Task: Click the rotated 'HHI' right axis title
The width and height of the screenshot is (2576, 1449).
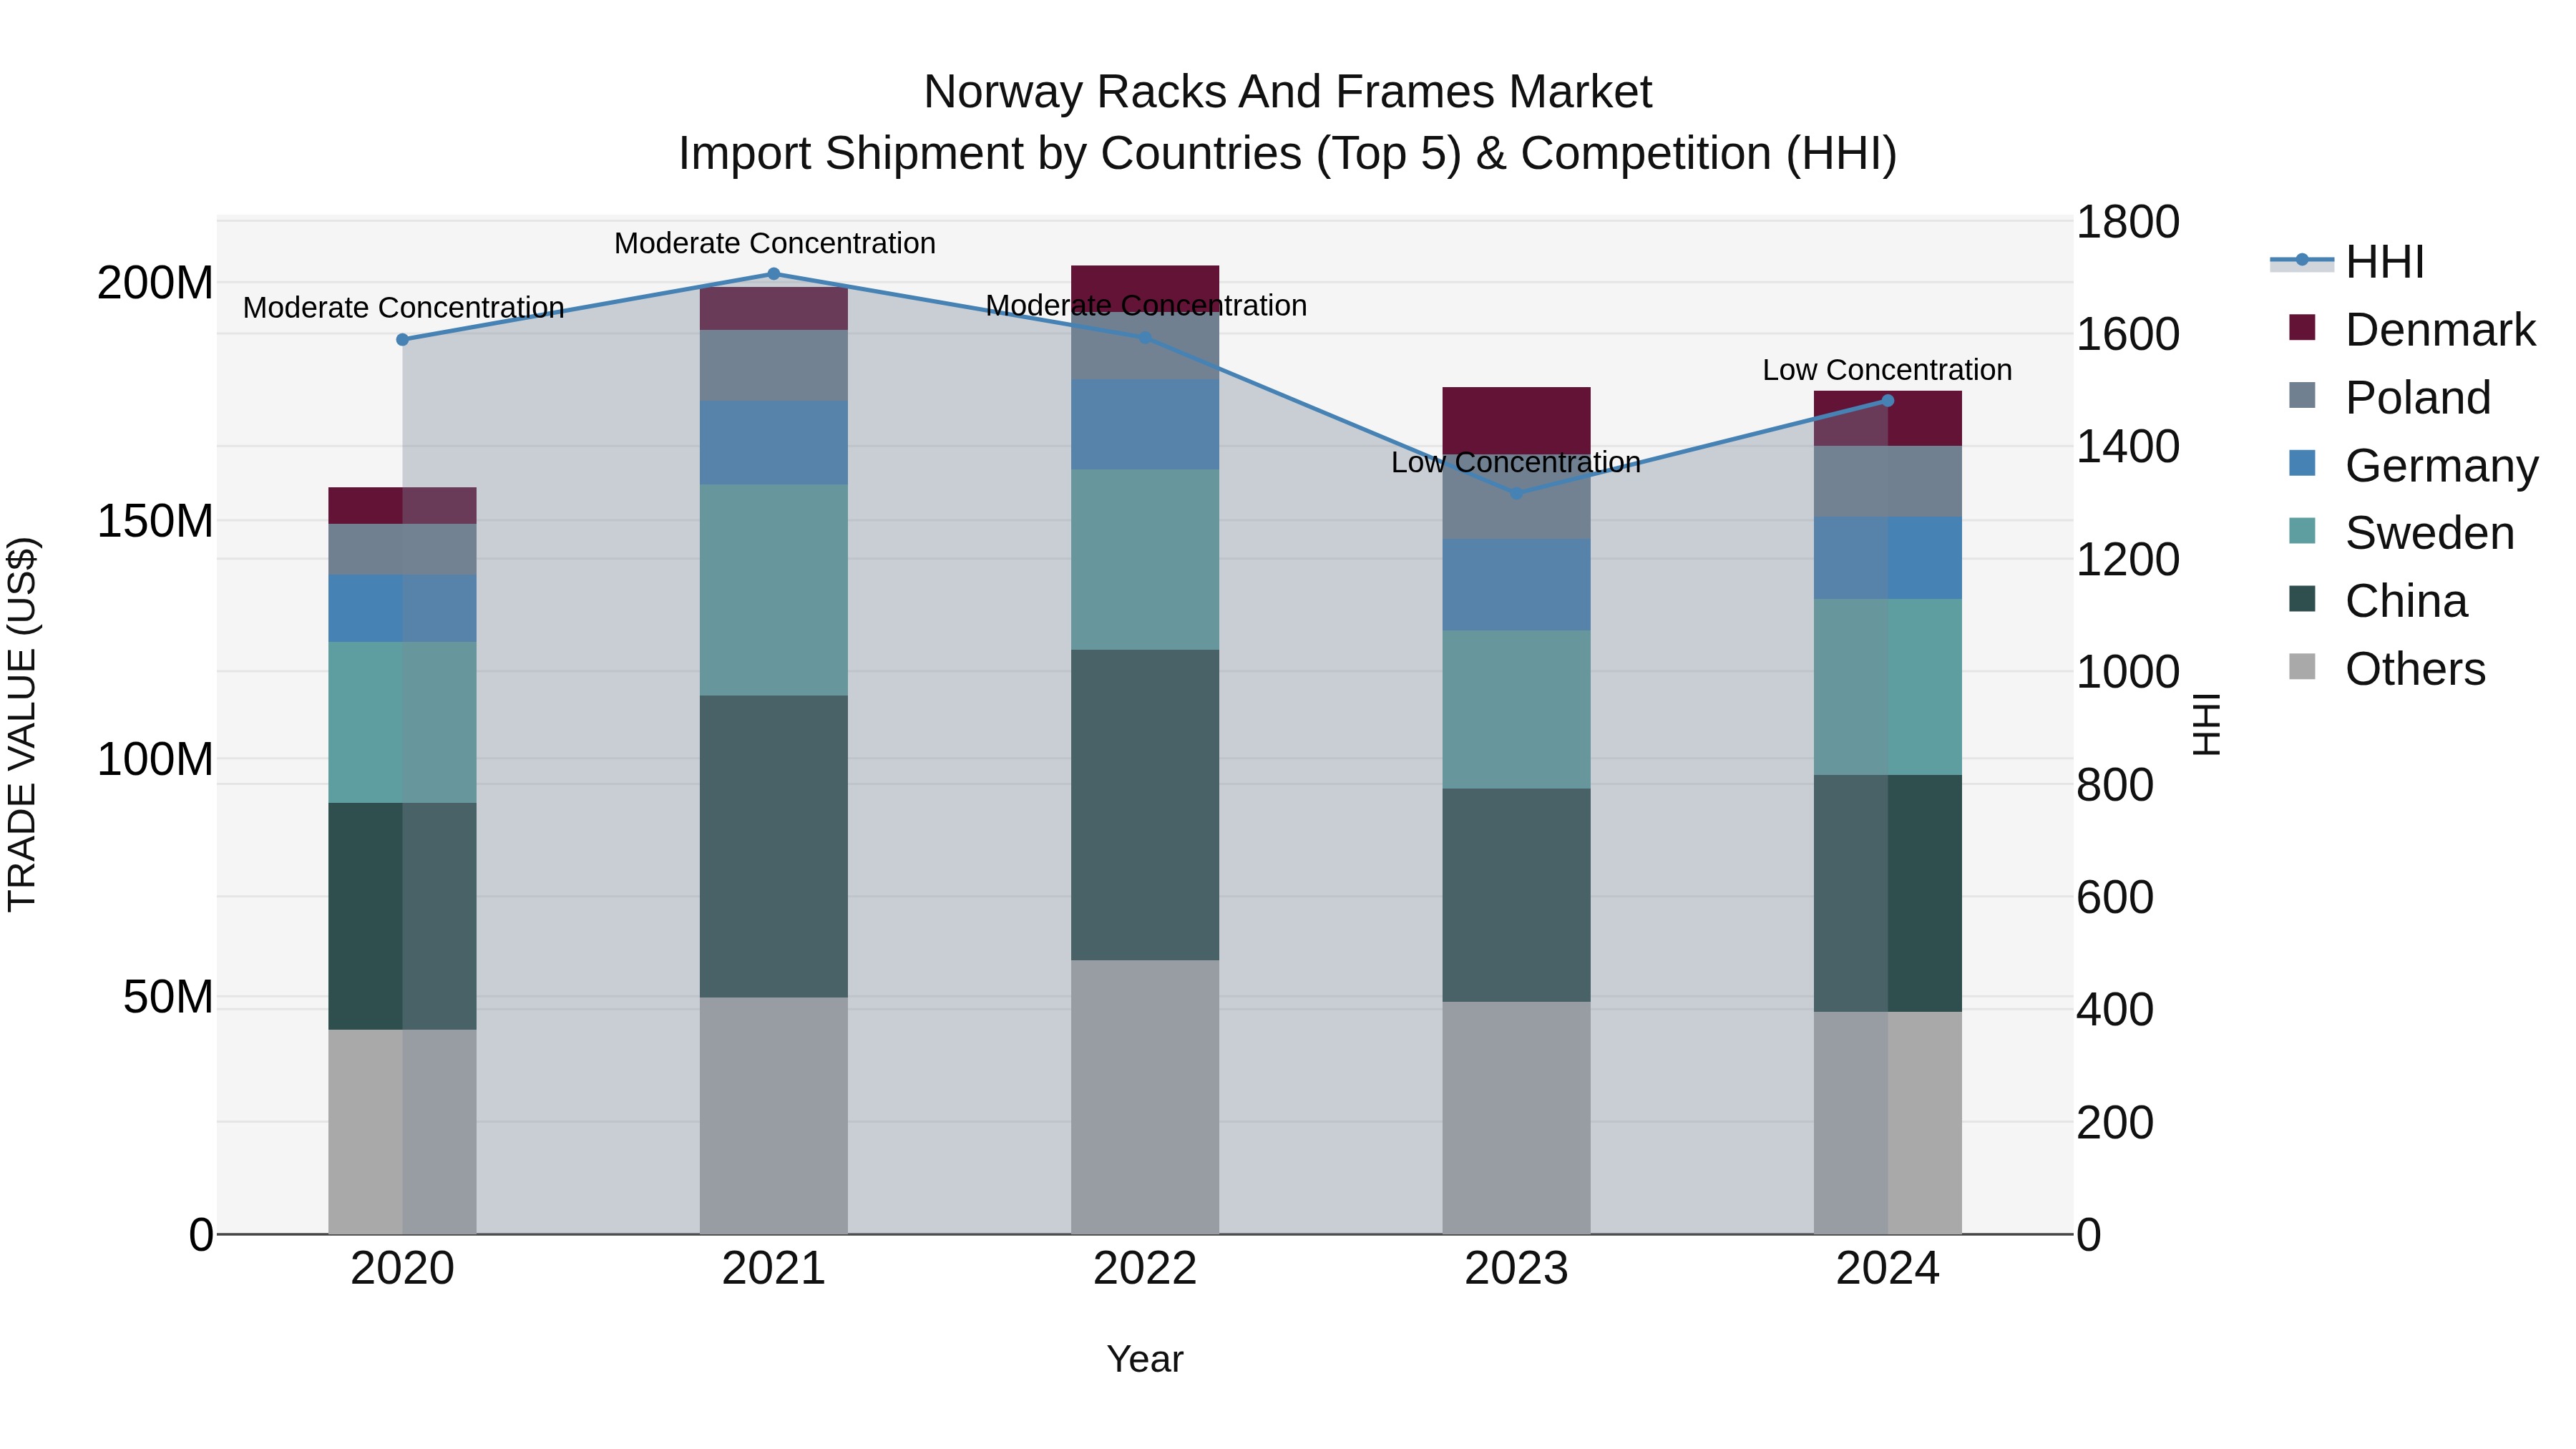Action: pos(2206,724)
